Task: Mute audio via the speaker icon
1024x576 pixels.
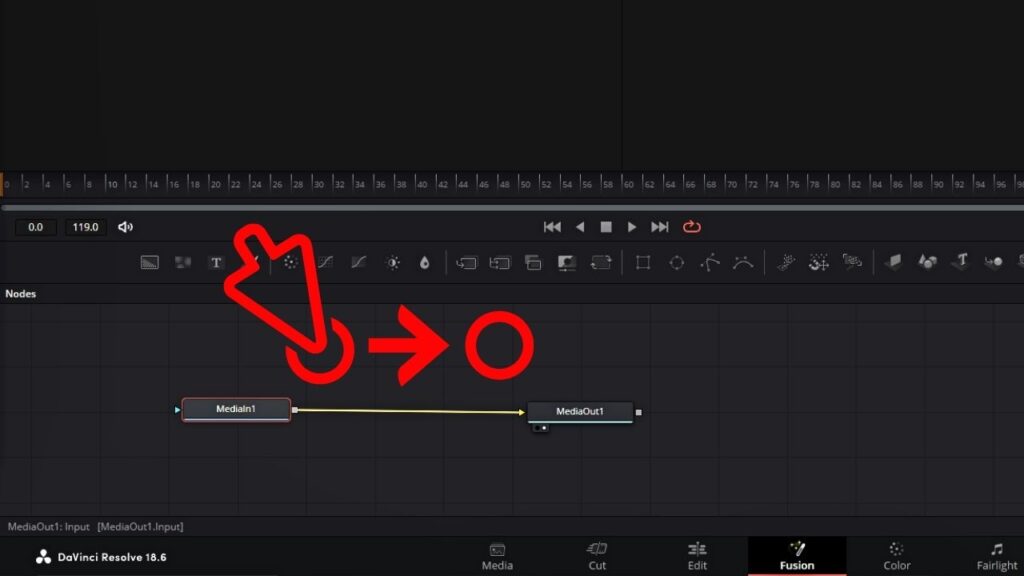Action: 124,227
